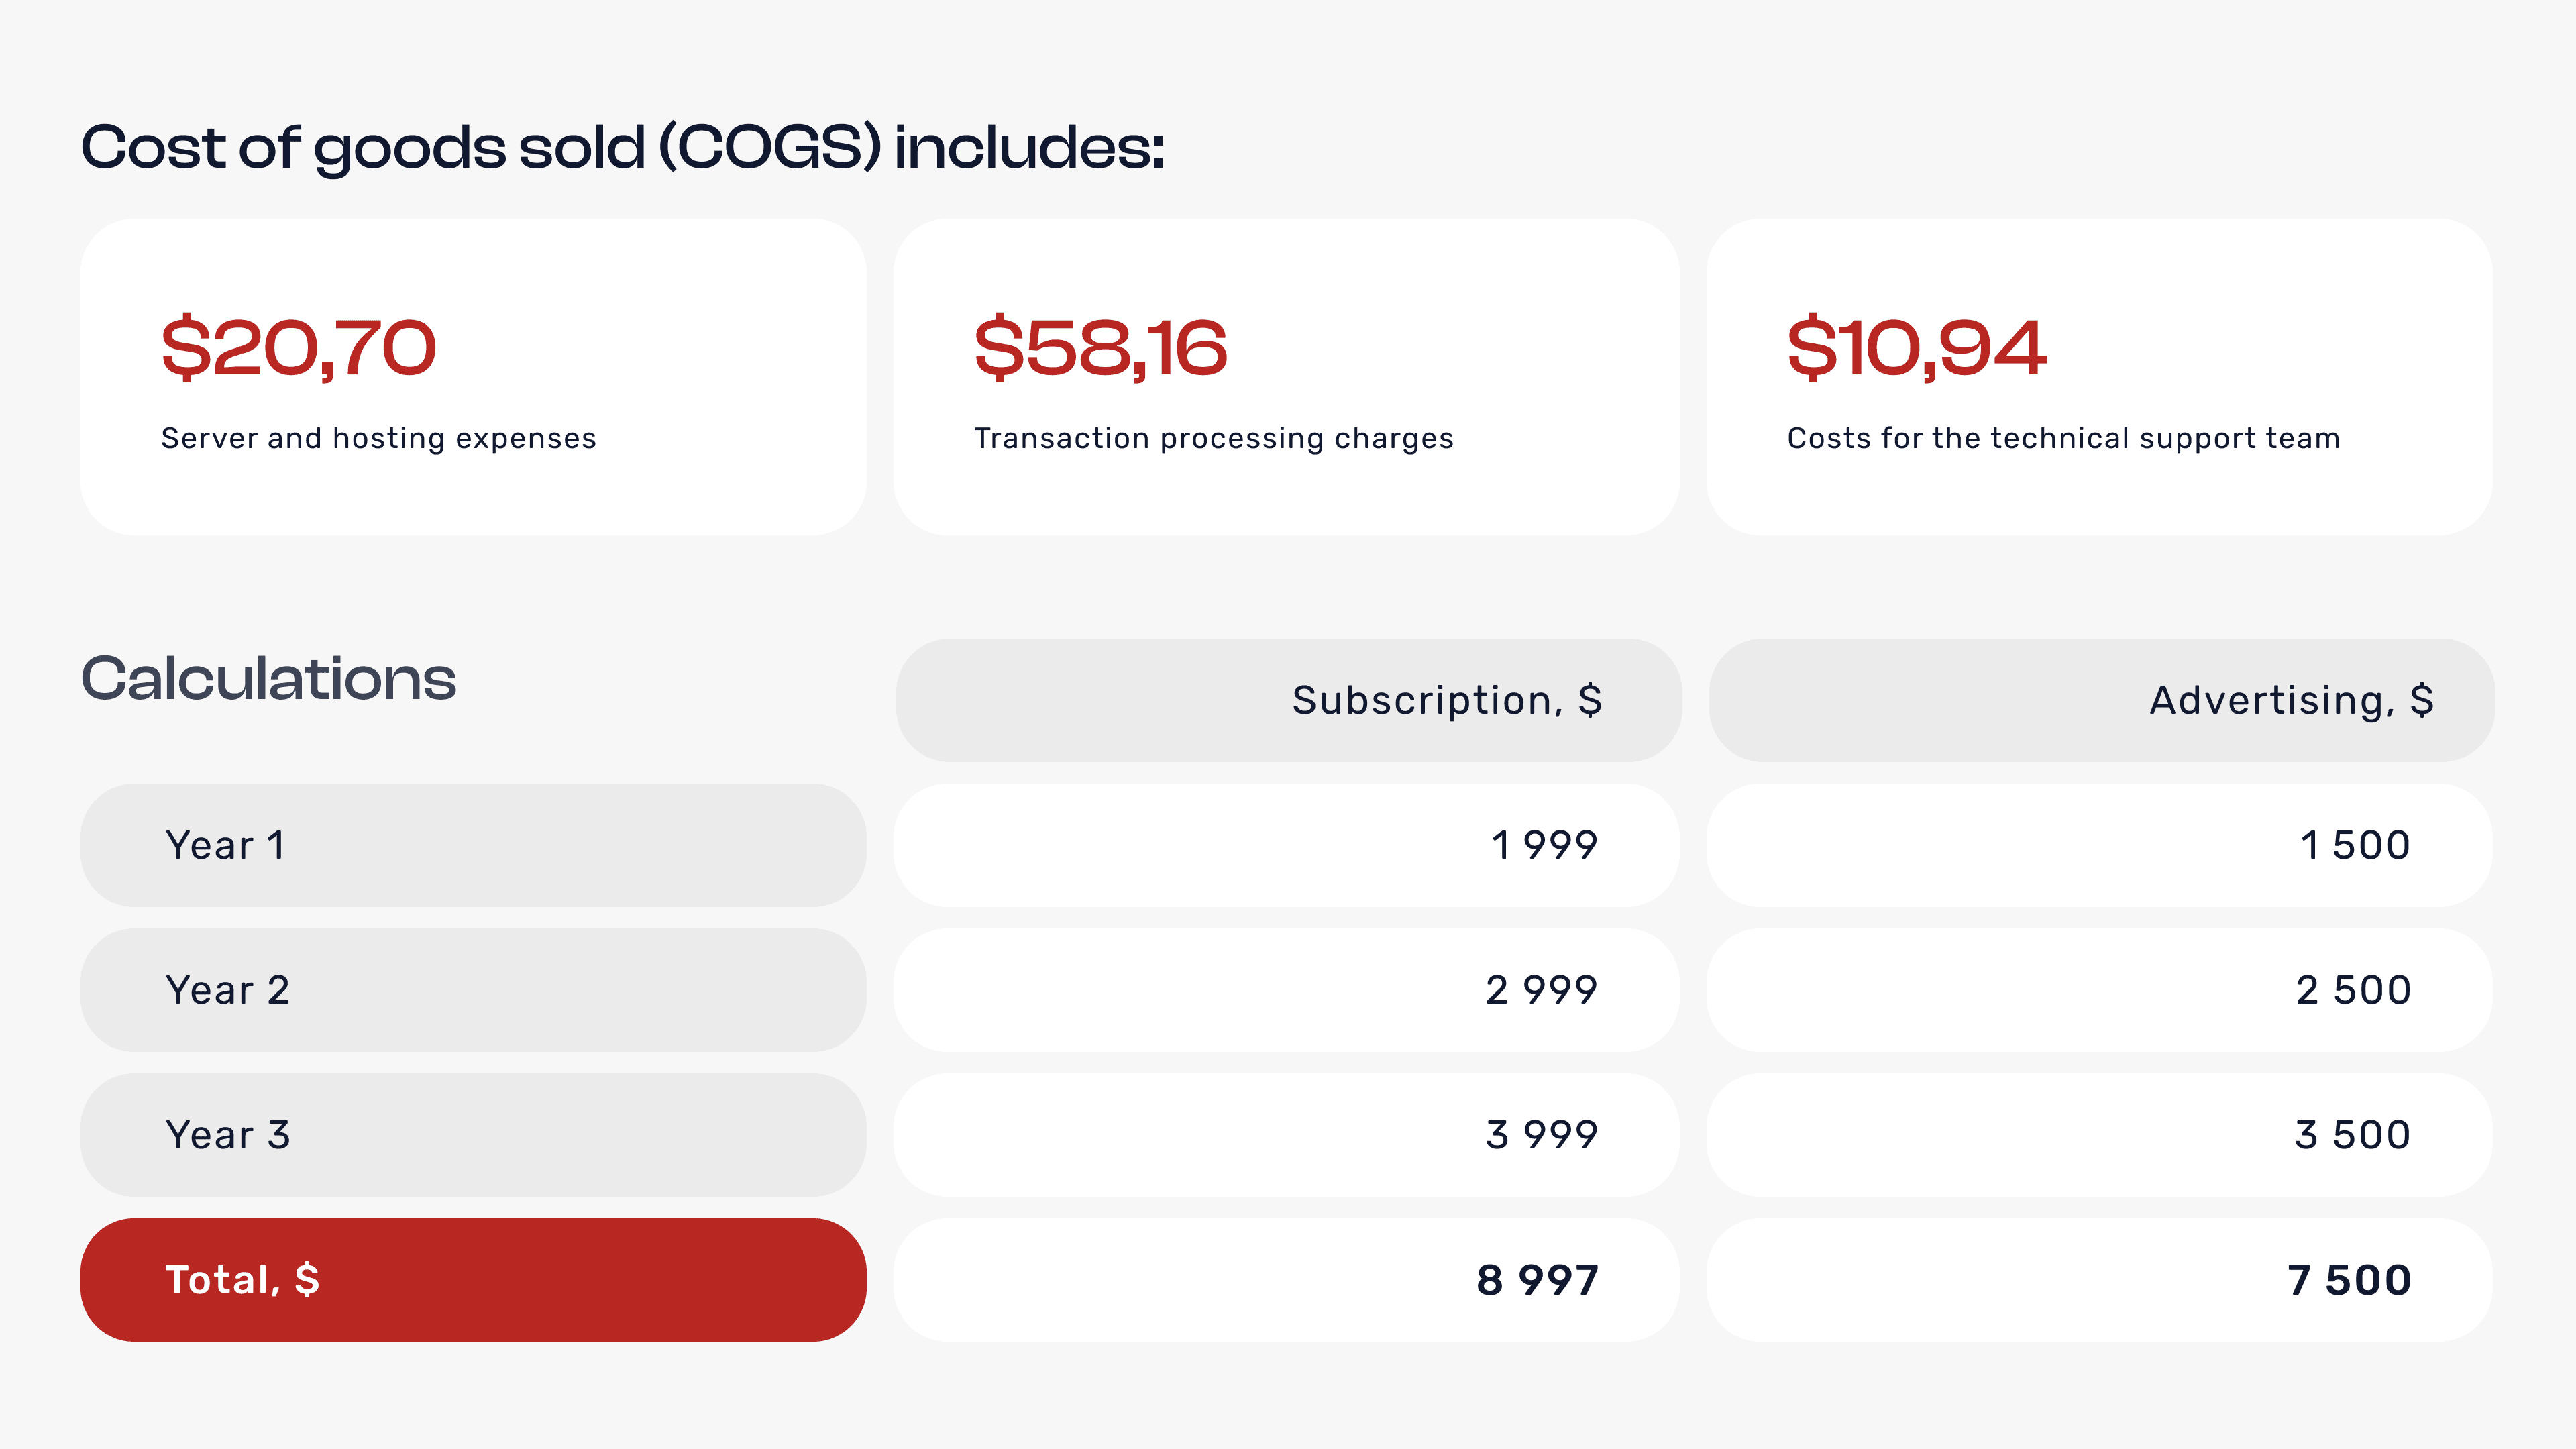Select the "Year 1" row label
Viewport: 2576px width, 1449px height.
click(226, 845)
